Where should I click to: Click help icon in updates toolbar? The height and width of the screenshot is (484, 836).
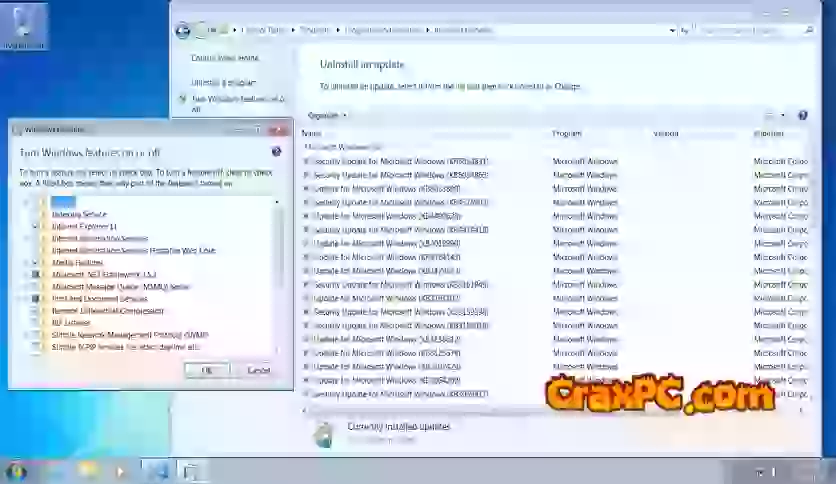pyautogui.click(x=802, y=116)
